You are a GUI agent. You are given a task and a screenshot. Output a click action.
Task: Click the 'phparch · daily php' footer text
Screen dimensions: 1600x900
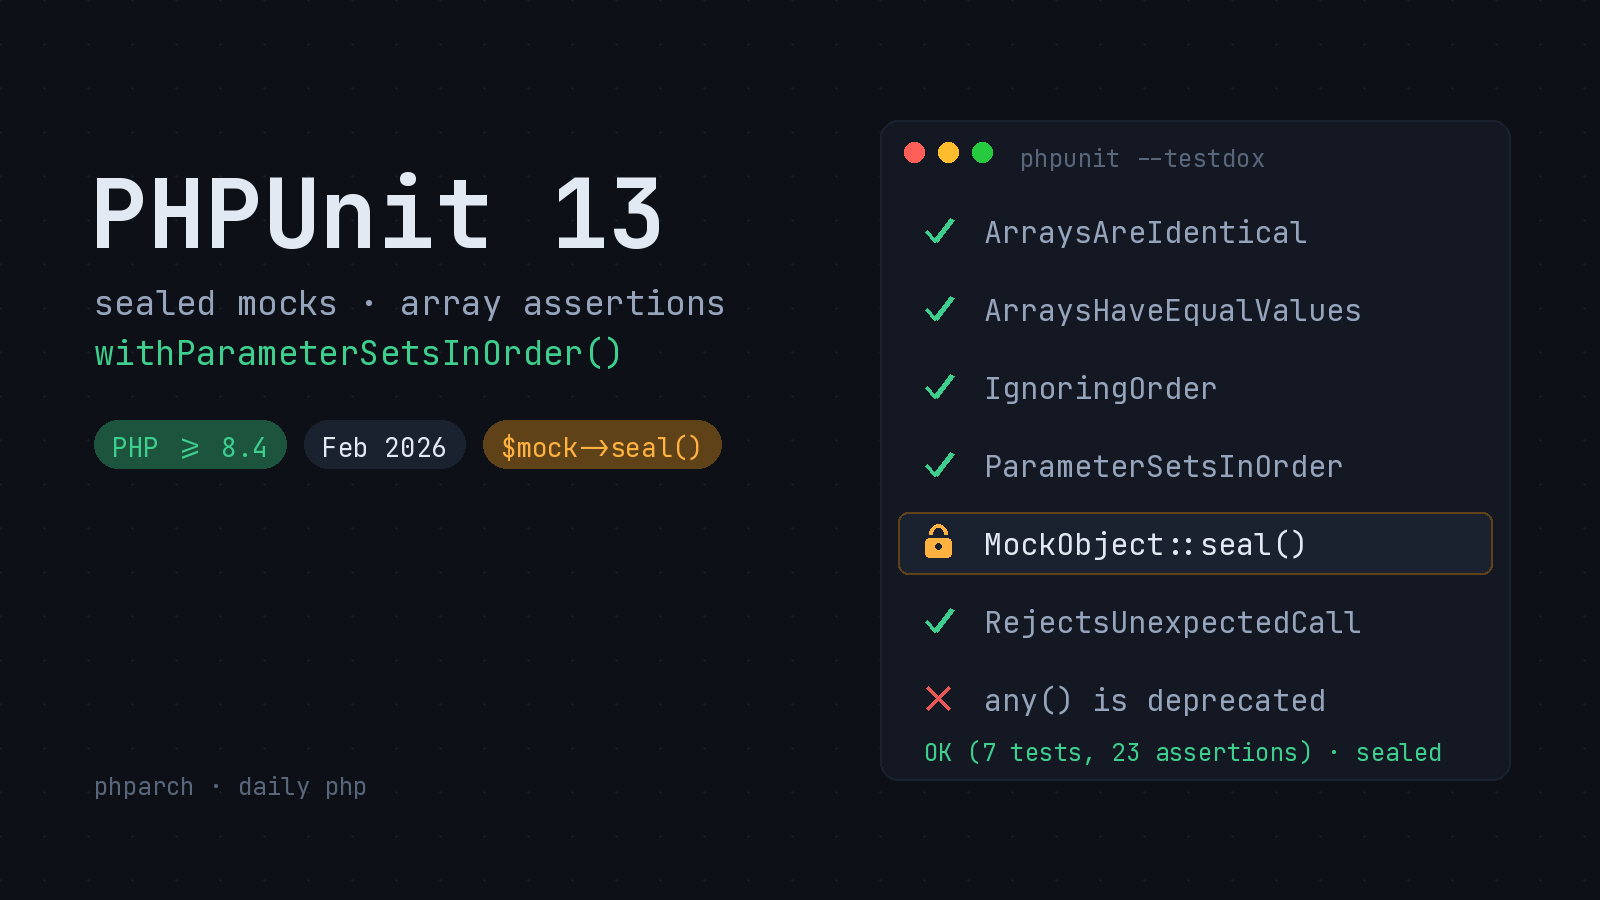[230, 787]
